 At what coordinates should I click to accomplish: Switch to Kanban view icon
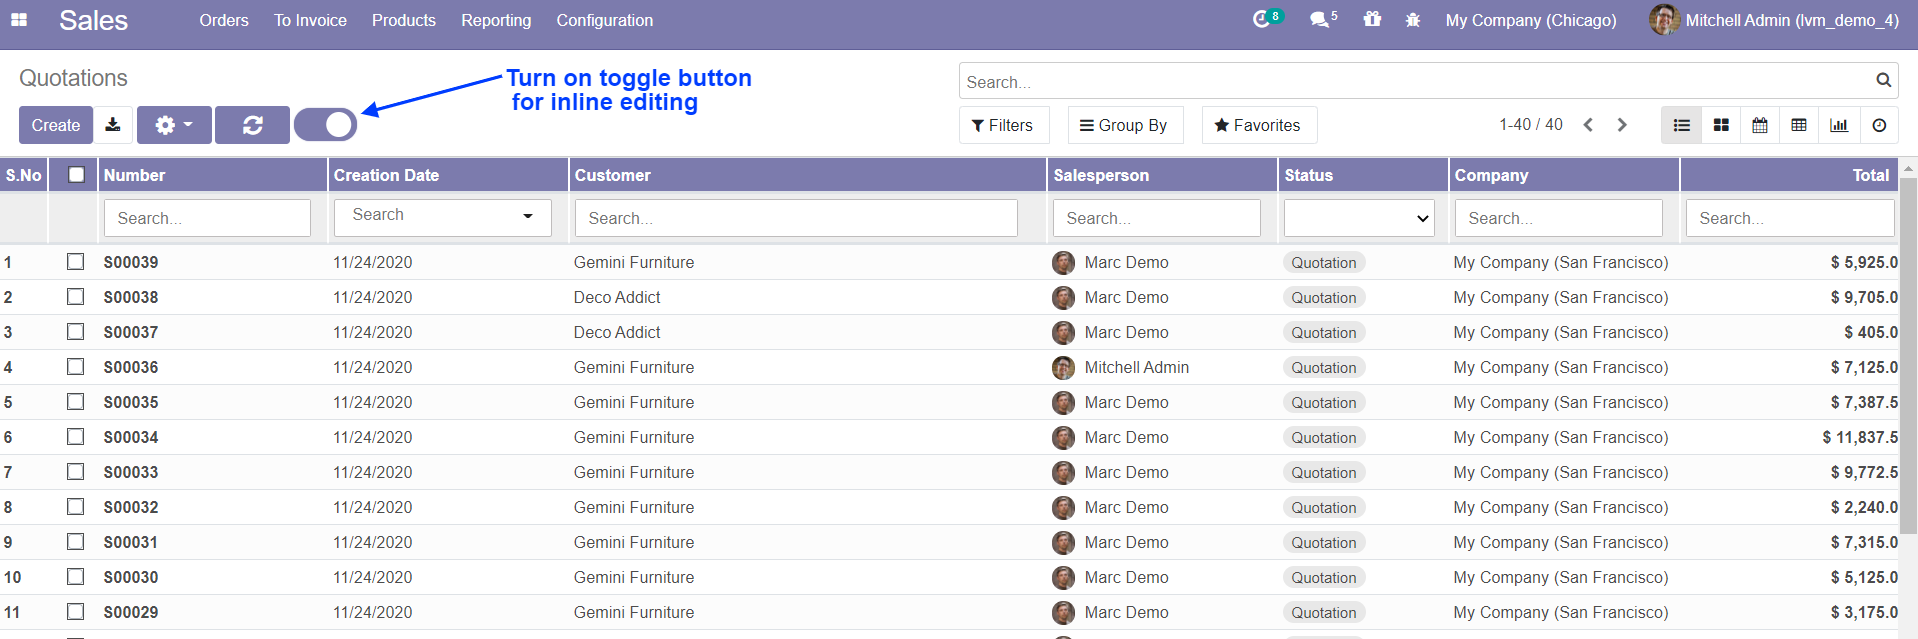(x=1720, y=125)
